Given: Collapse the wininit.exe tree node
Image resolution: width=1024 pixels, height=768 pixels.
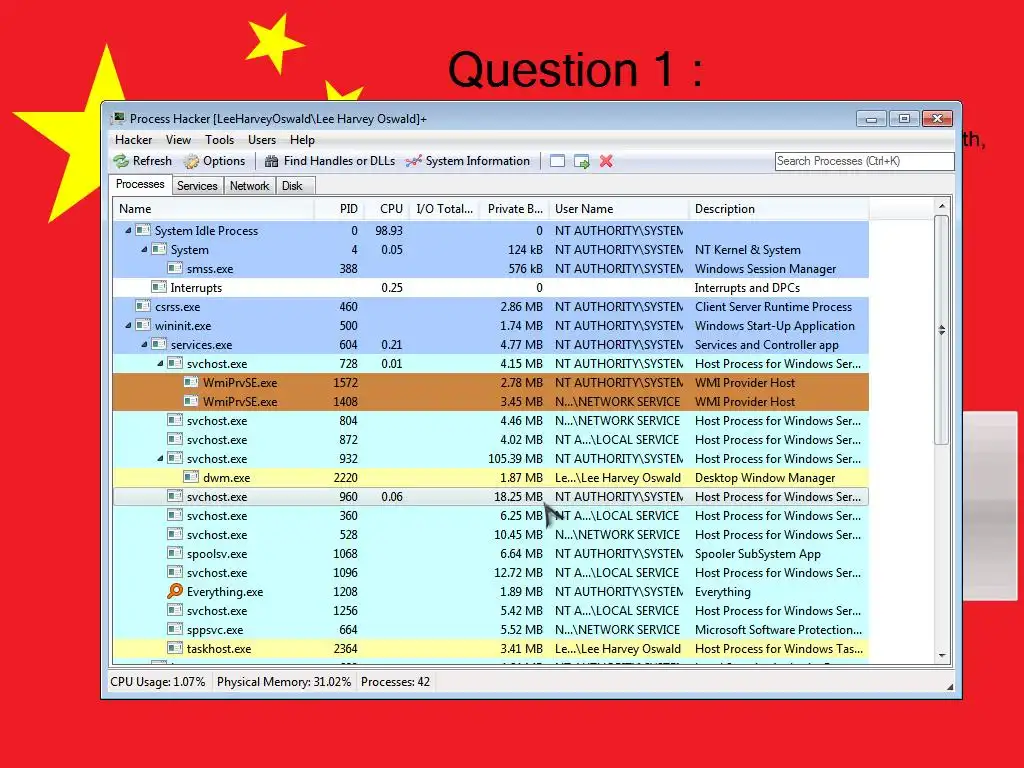Looking at the screenshot, I should click(x=129, y=325).
